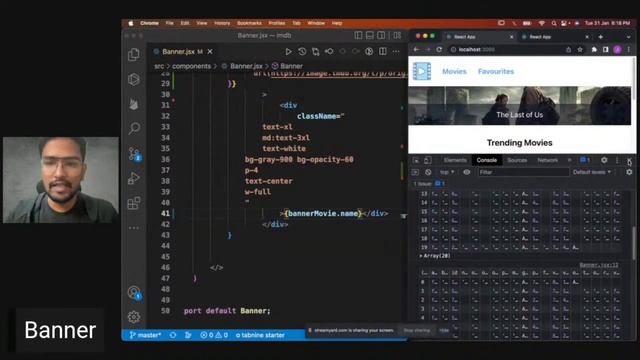Clear the DevTools console
640x360 pixels.
428,172
